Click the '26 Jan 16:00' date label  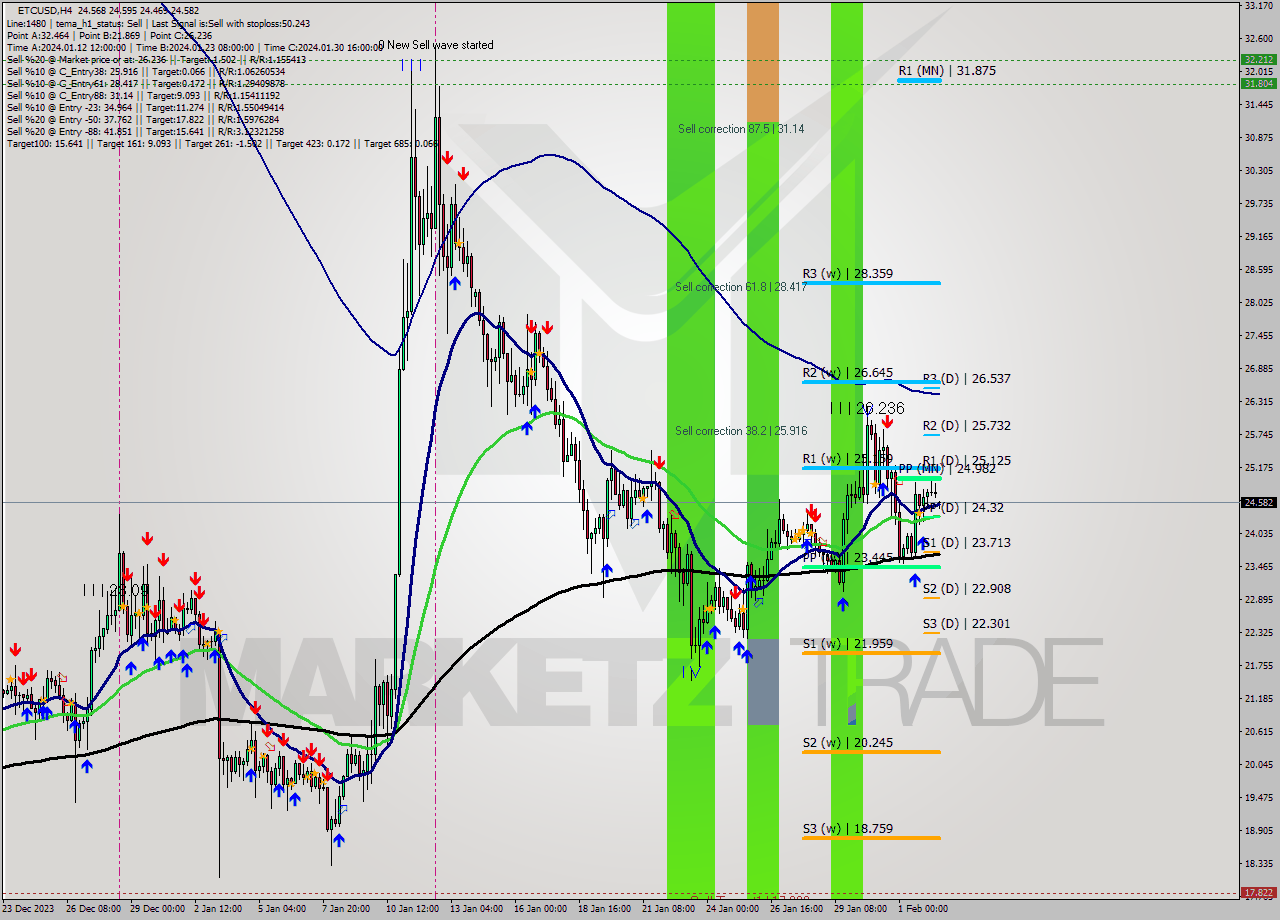pyautogui.click(x=797, y=909)
